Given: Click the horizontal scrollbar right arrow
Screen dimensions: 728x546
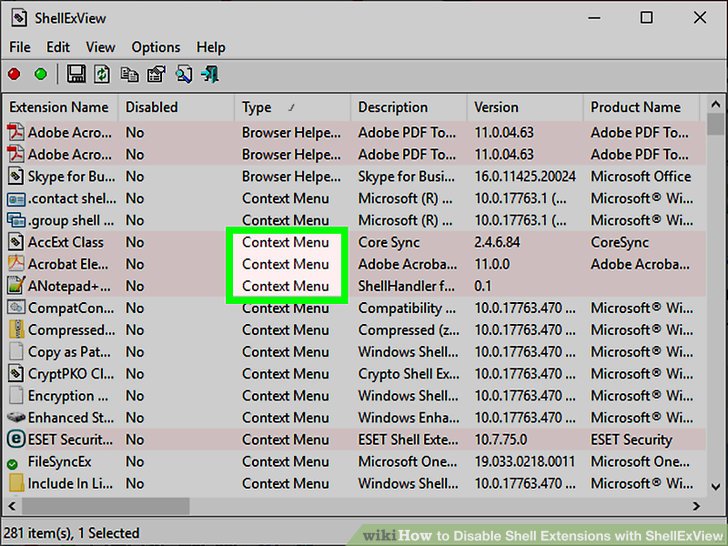Looking at the screenshot, I should (x=696, y=506).
